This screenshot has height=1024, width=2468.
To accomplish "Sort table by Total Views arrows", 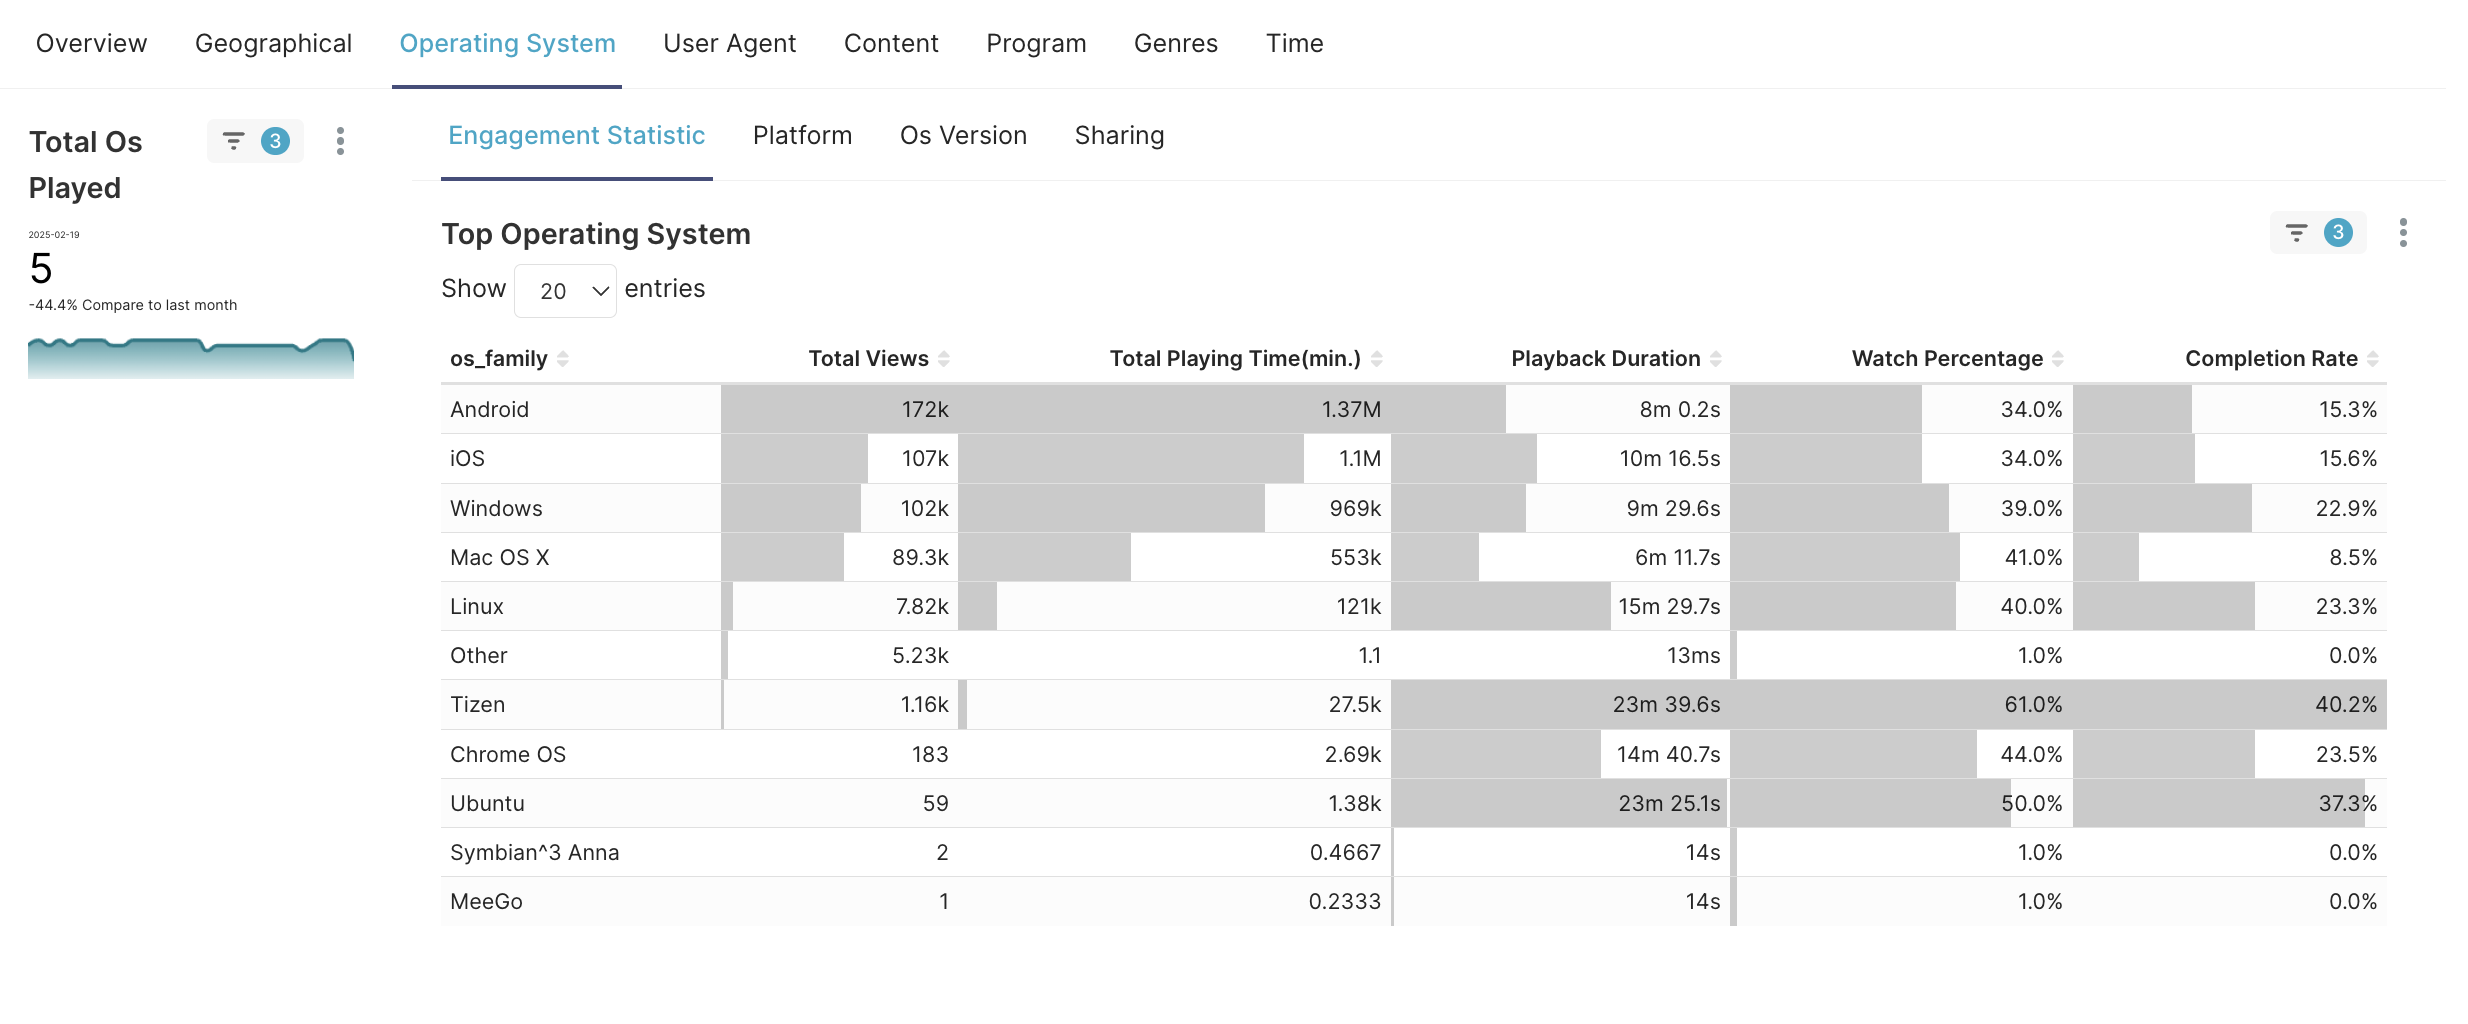I will coord(944,359).
